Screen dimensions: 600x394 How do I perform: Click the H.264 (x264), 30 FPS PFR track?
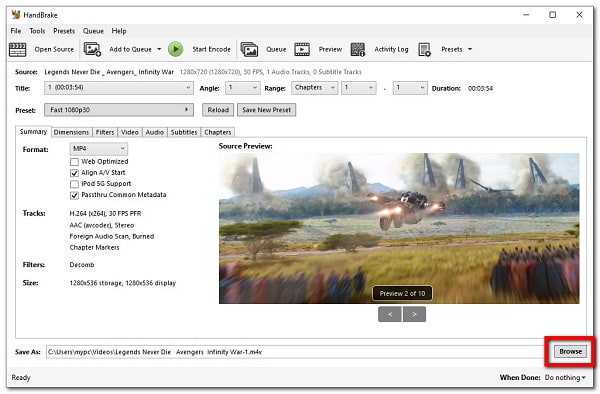click(x=105, y=213)
